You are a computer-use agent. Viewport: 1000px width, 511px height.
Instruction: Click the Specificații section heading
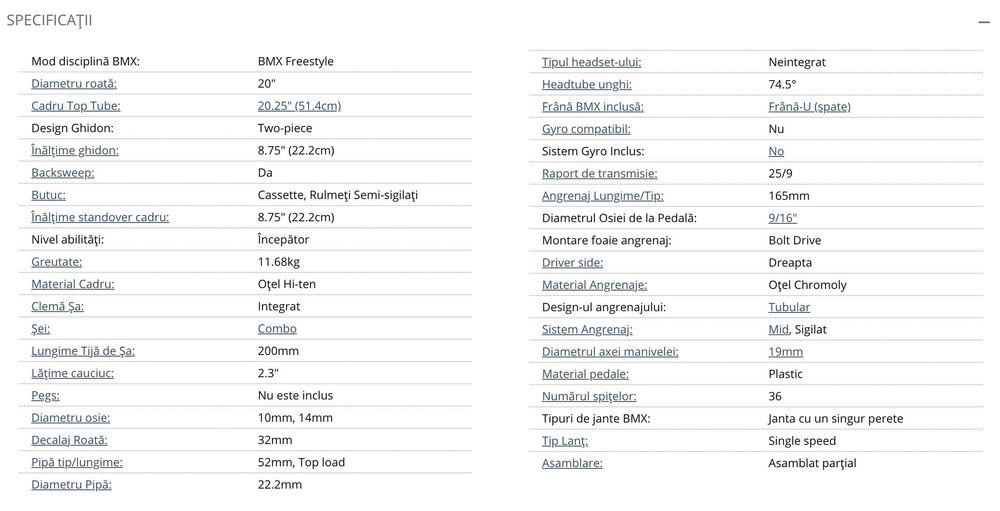49,21
